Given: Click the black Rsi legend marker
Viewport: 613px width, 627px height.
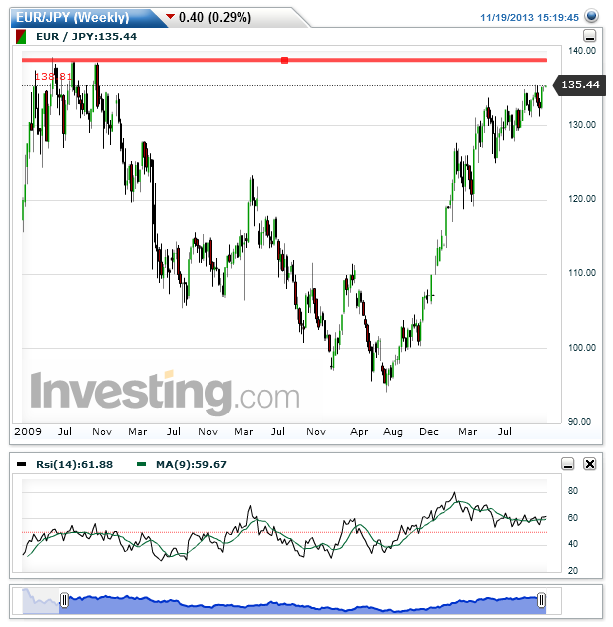Looking at the screenshot, I should point(21,464).
